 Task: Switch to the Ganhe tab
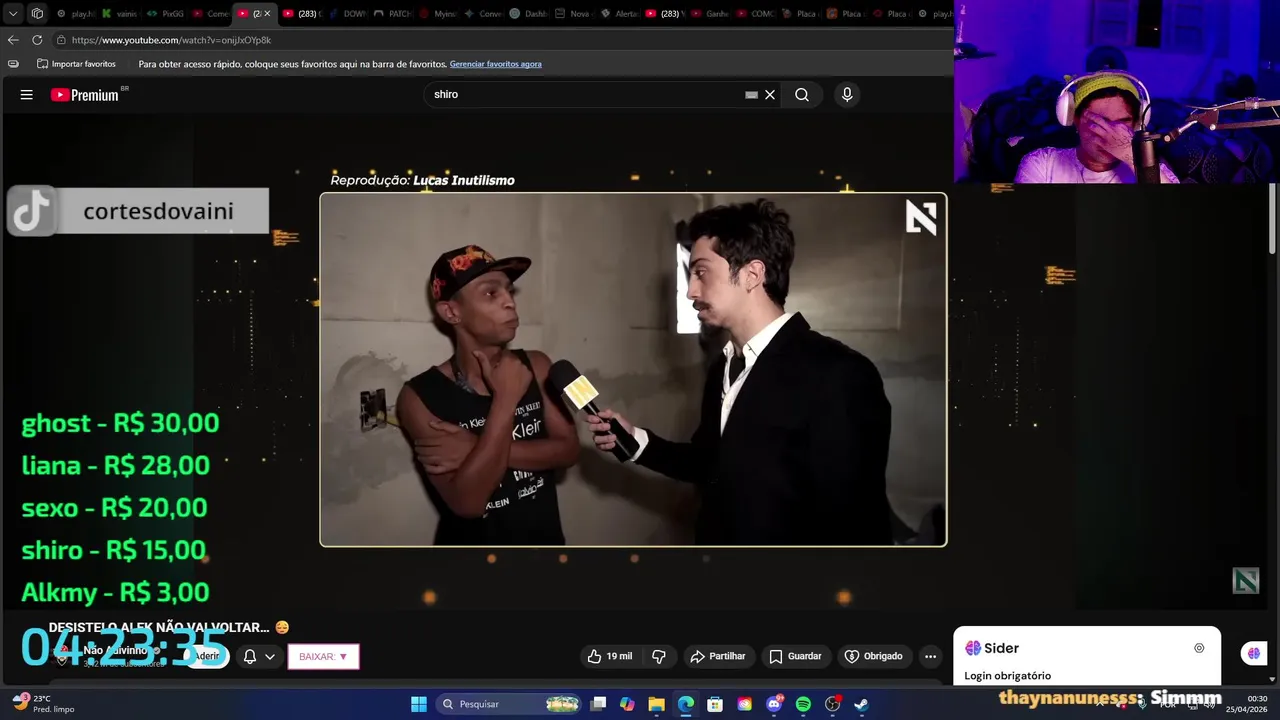[x=708, y=14]
